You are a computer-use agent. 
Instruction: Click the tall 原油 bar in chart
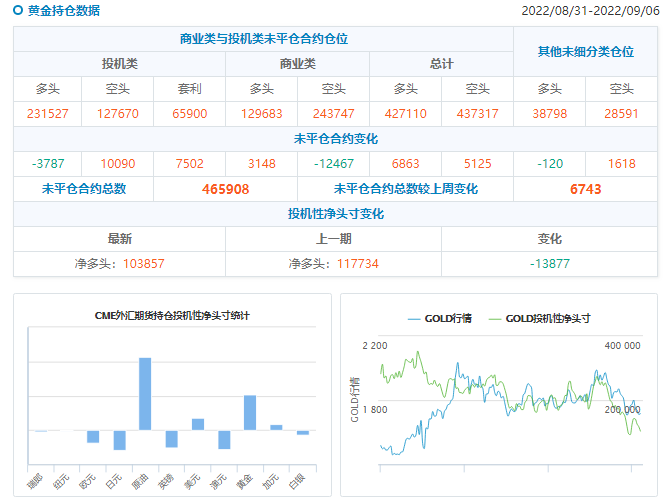pyautogui.click(x=145, y=393)
